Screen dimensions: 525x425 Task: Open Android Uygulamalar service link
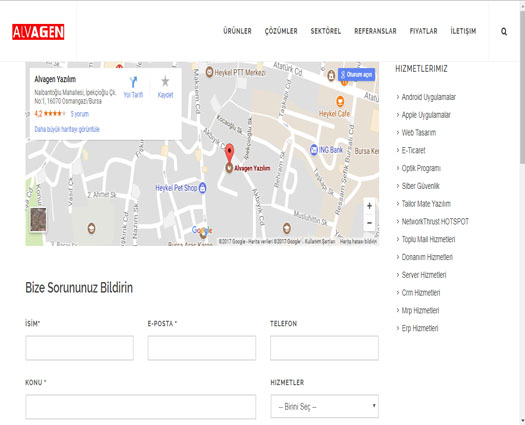(429, 97)
